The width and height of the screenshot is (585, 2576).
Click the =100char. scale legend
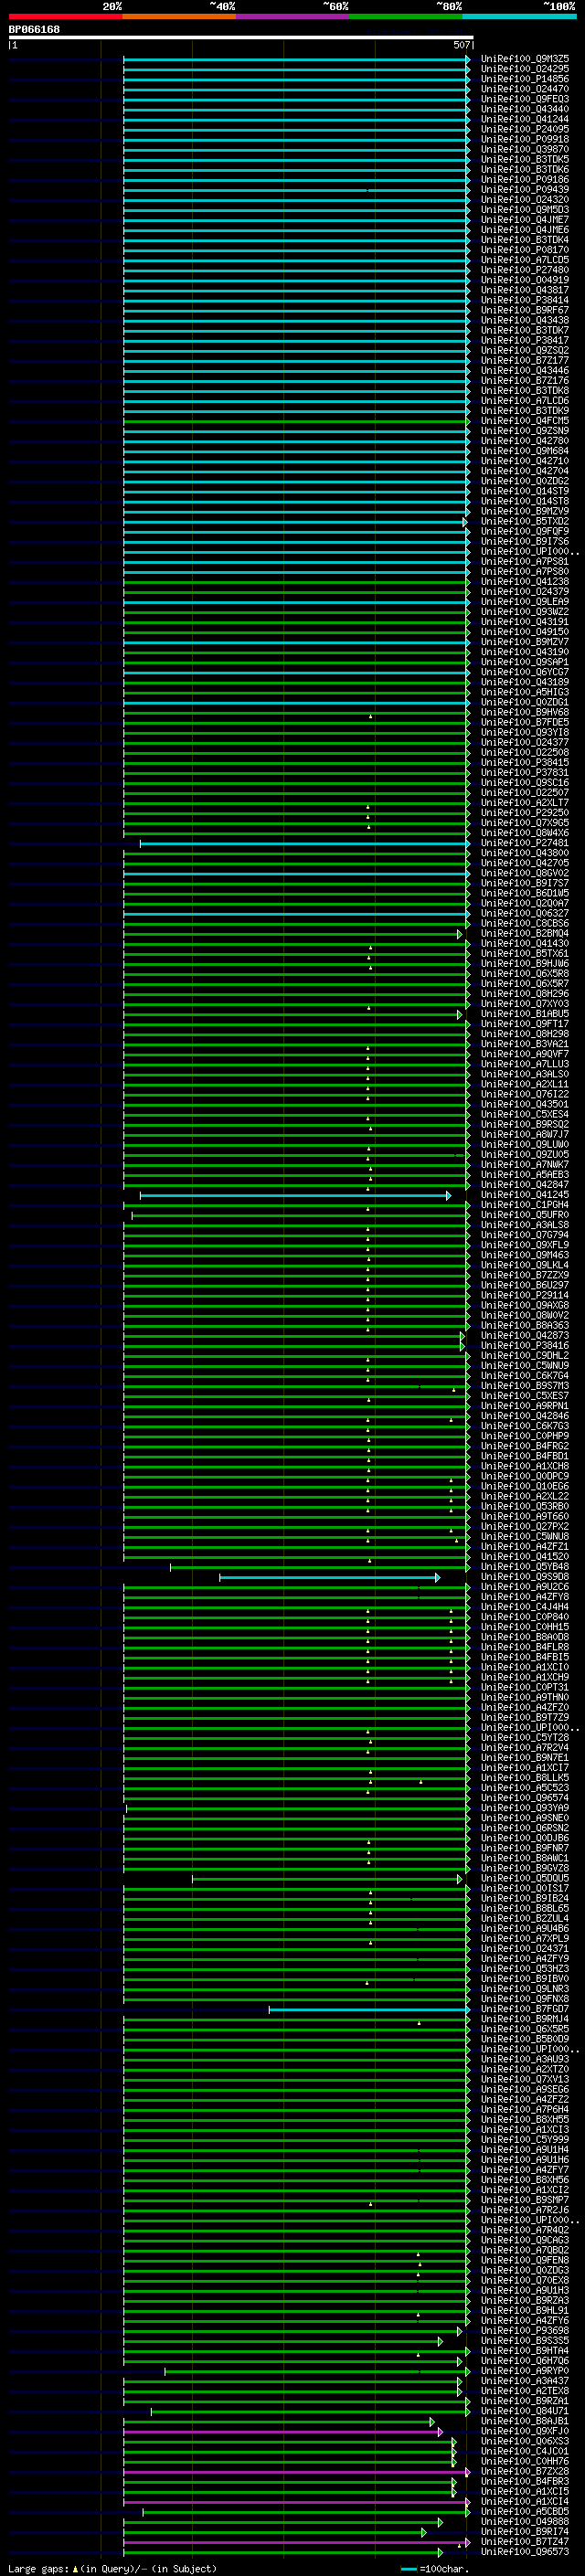coord(433,2568)
